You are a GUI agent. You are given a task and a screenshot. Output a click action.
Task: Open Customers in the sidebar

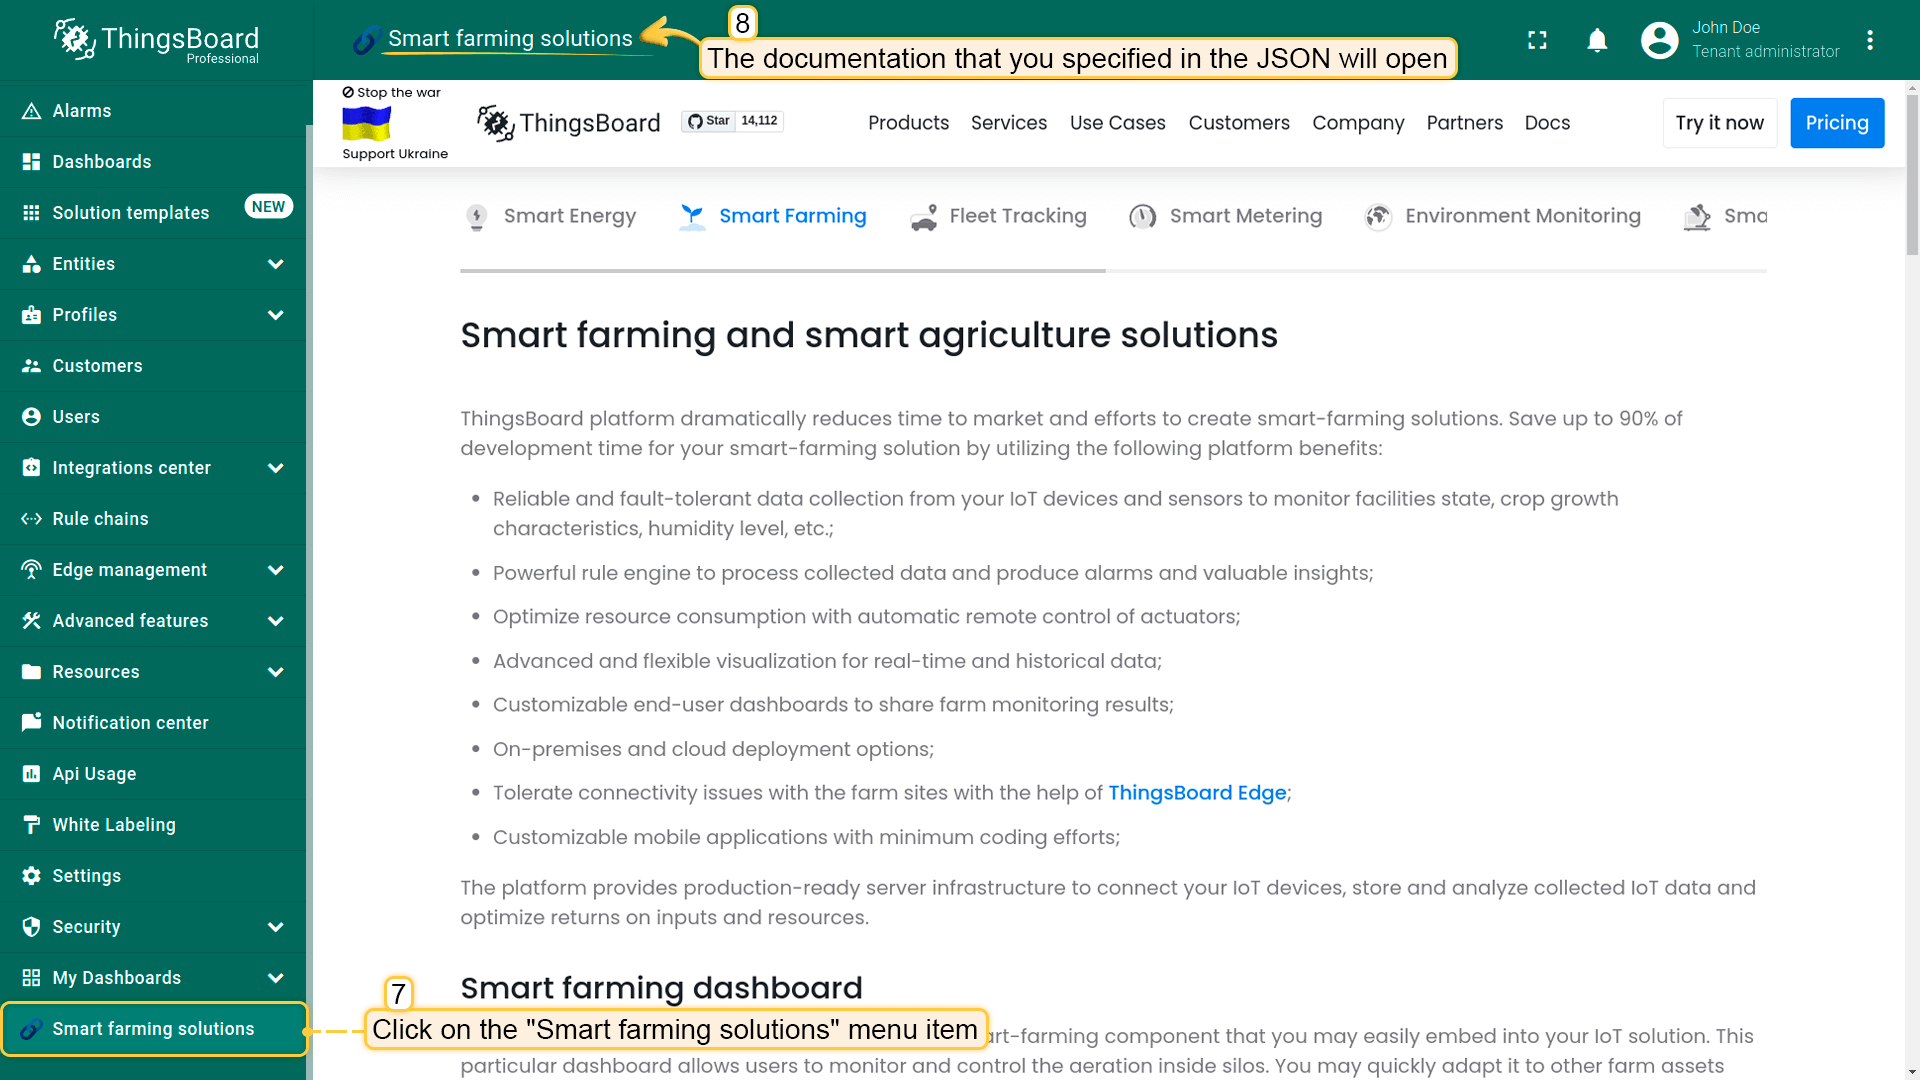coord(153,366)
